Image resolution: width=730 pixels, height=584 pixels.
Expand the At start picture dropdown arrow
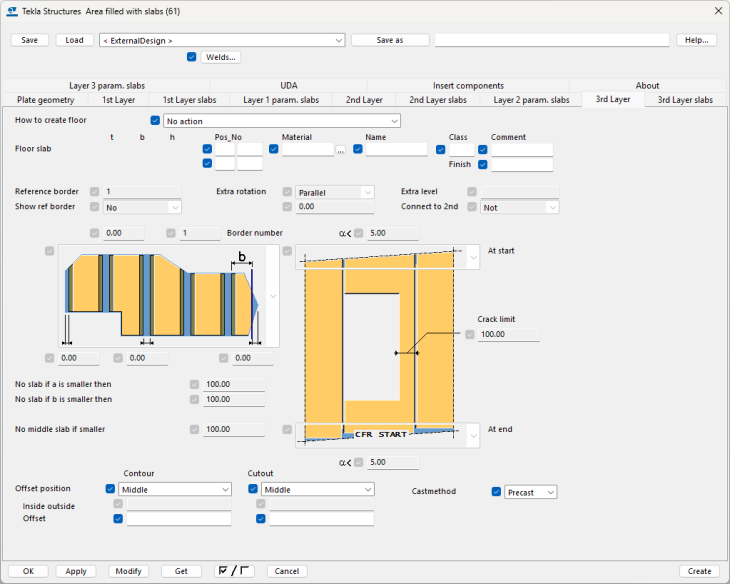[473, 257]
